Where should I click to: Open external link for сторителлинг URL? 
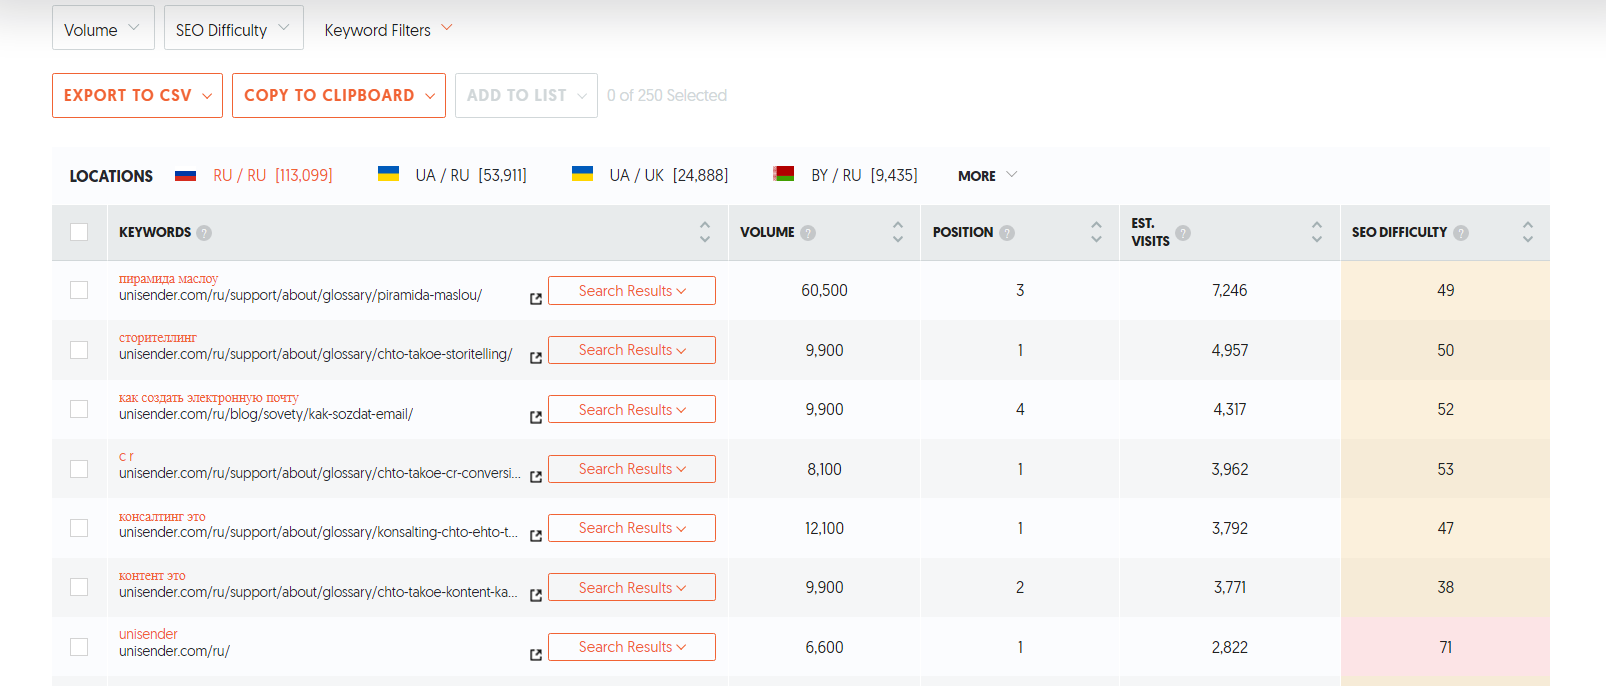point(536,357)
